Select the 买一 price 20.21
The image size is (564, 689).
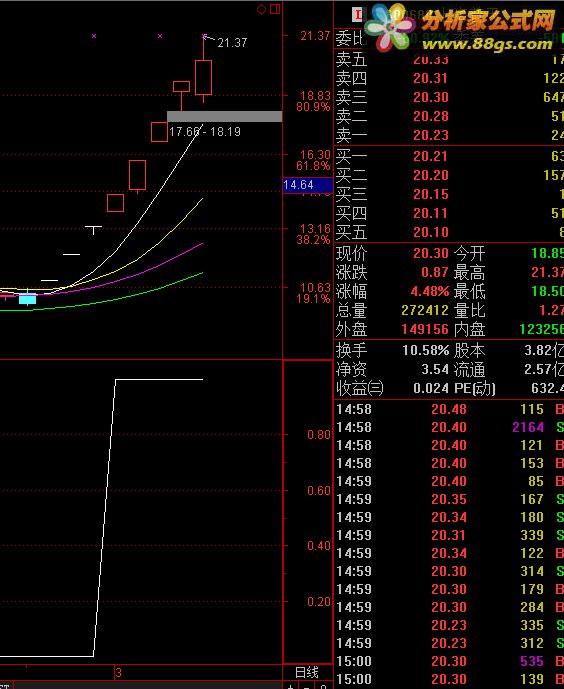pos(430,156)
